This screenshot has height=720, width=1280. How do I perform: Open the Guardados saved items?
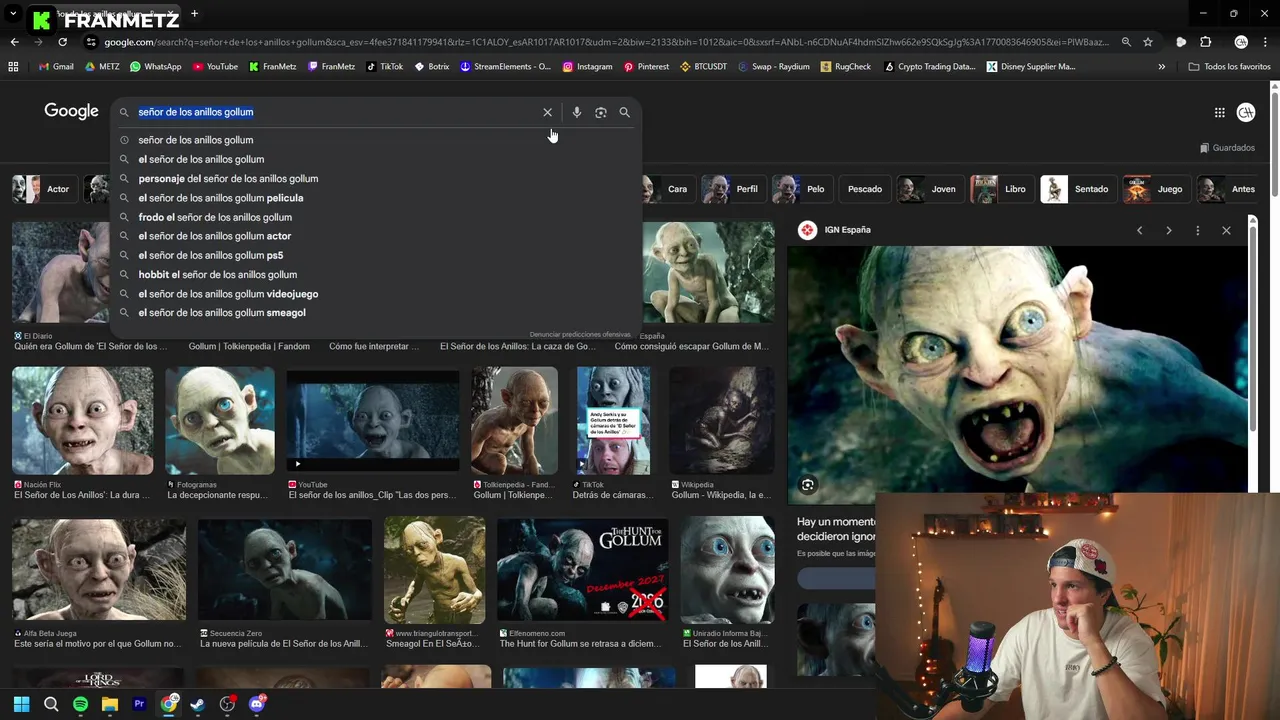tap(1227, 148)
